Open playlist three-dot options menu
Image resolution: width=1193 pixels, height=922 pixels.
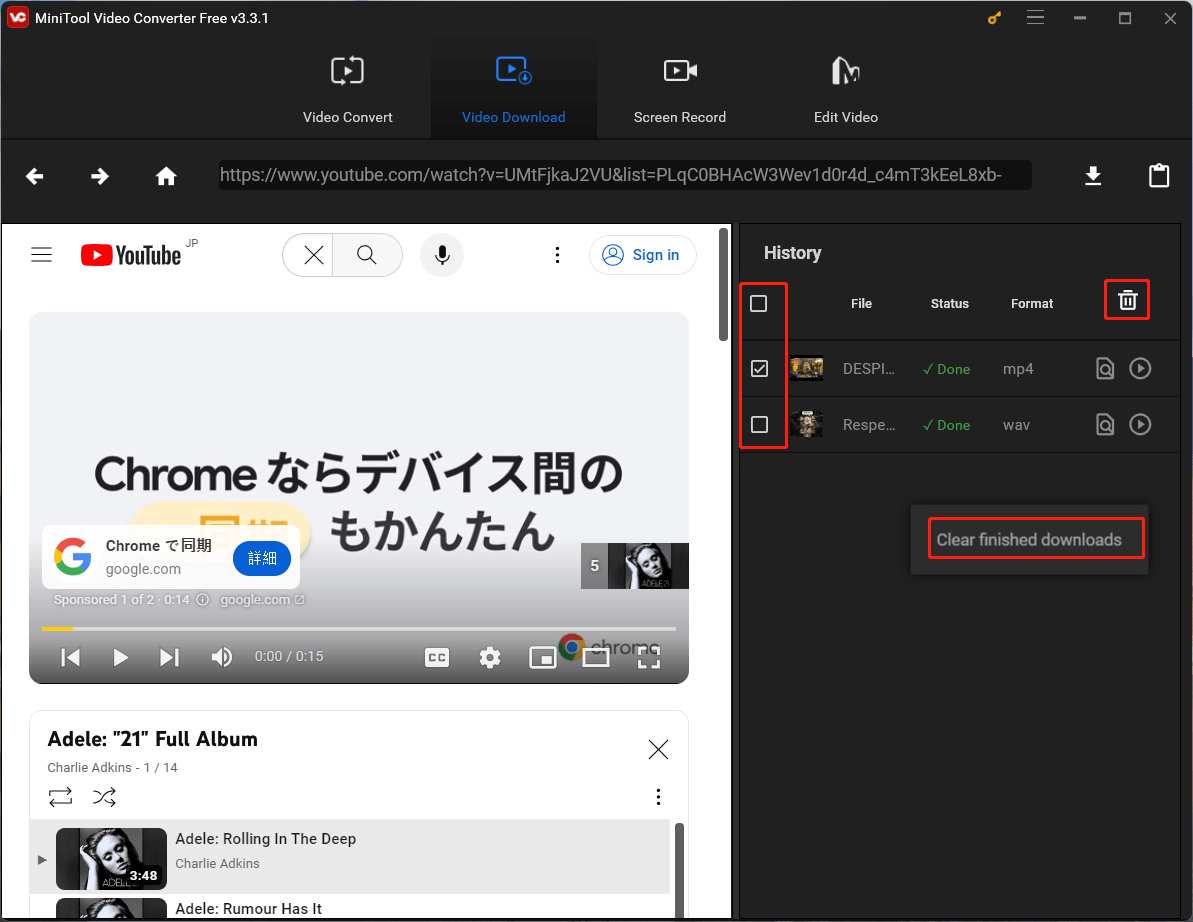658,796
